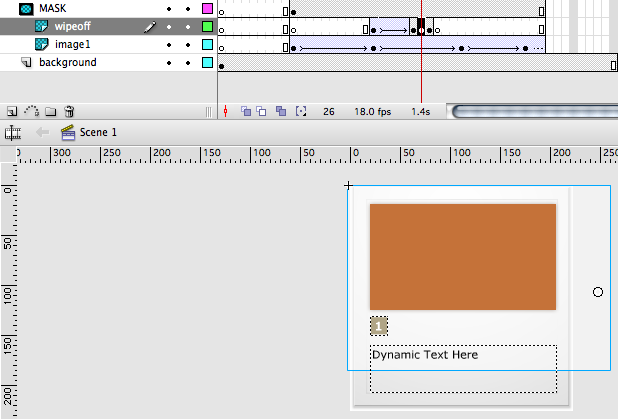Click the MASK layer mask icon

pos(26,9)
